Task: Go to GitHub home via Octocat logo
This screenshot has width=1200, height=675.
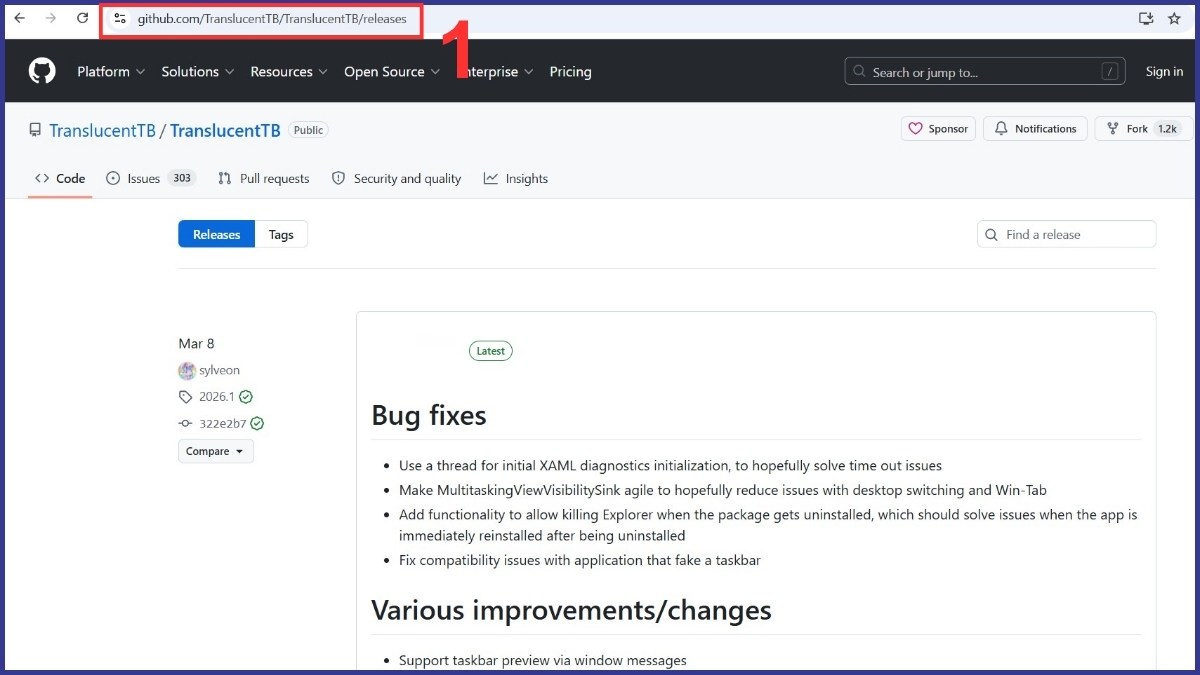Action: coord(42,71)
